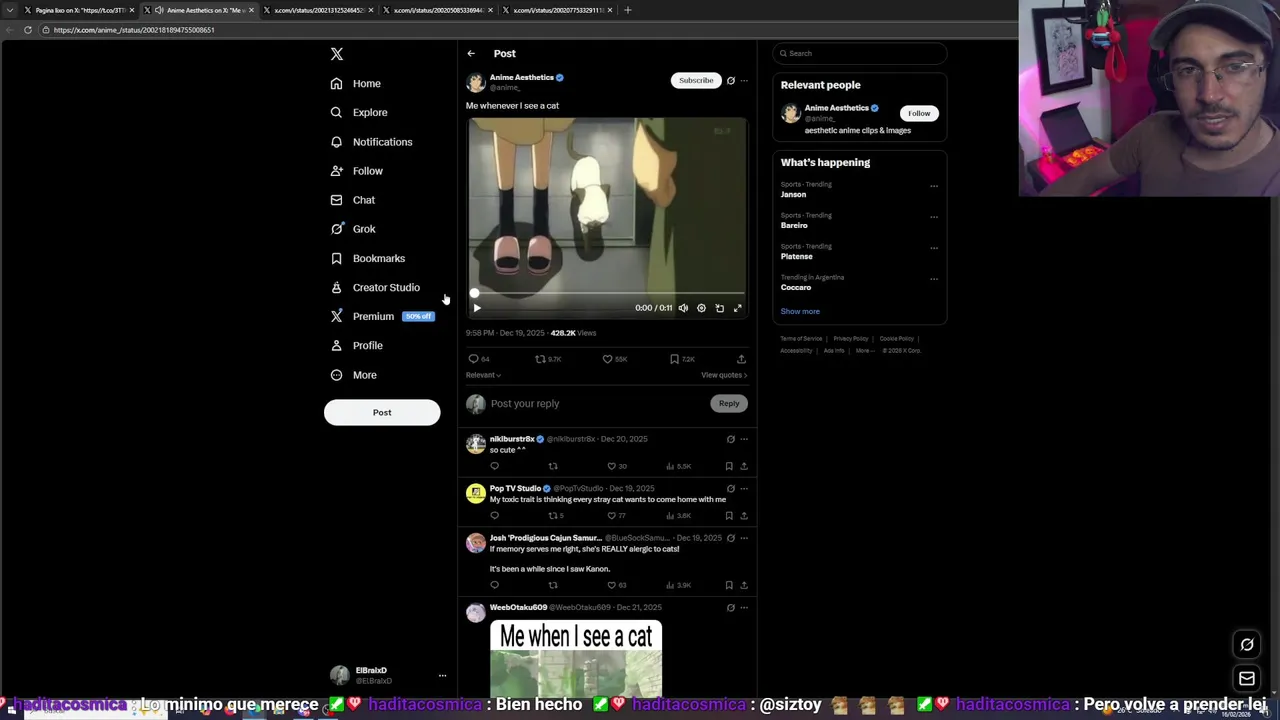Open Creator Studio
This screenshot has width=1280, height=720.
click(375, 287)
